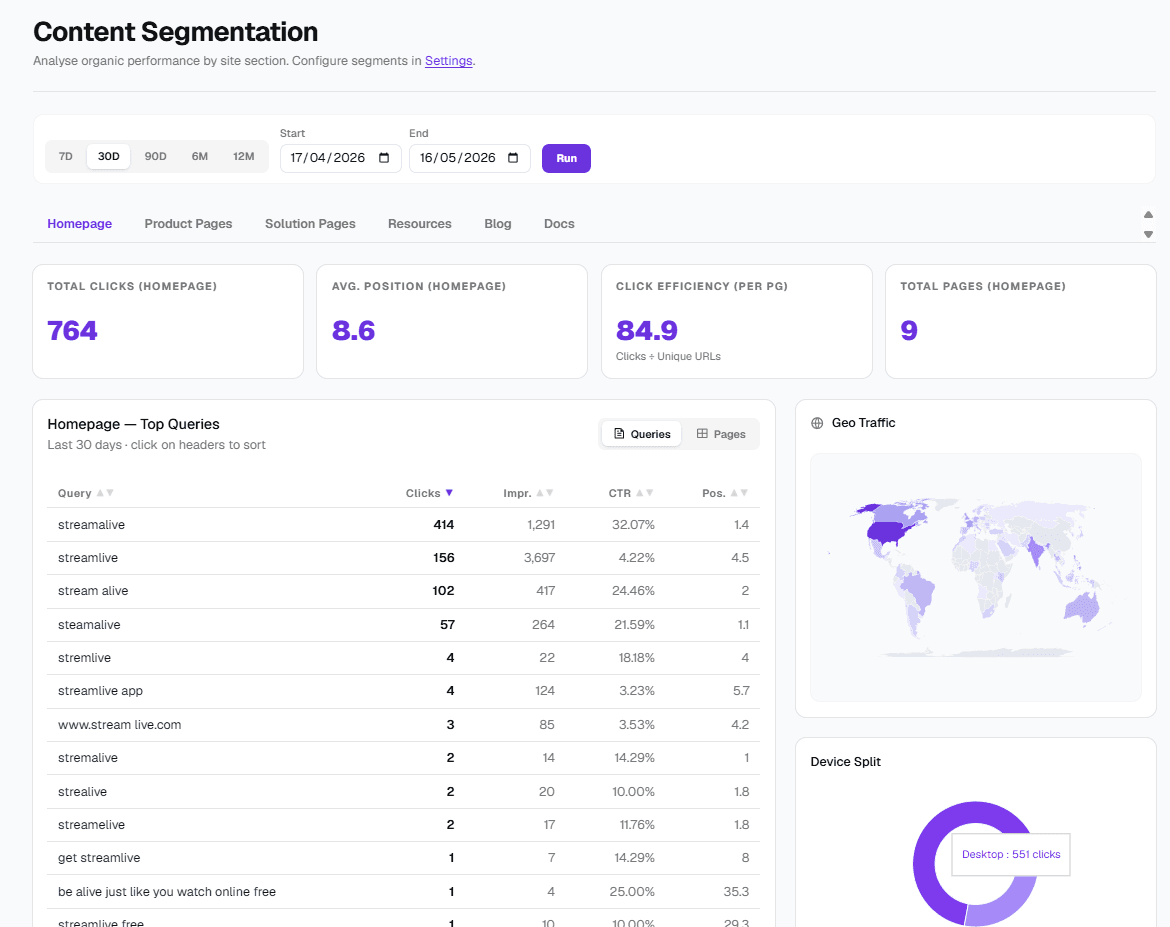Image resolution: width=1170 pixels, height=927 pixels.
Task: Click the globe icon beside Geo Traffic
Action: pyautogui.click(x=817, y=423)
